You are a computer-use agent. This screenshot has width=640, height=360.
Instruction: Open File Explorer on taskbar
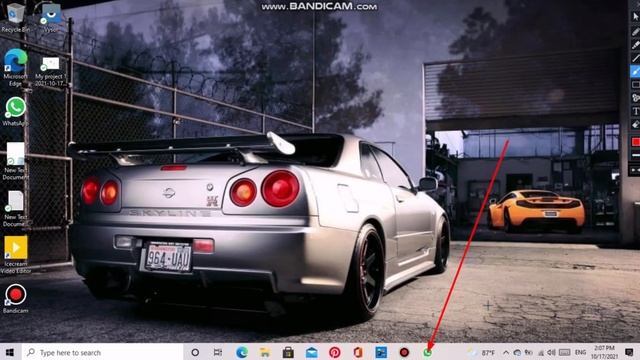tap(265, 352)
